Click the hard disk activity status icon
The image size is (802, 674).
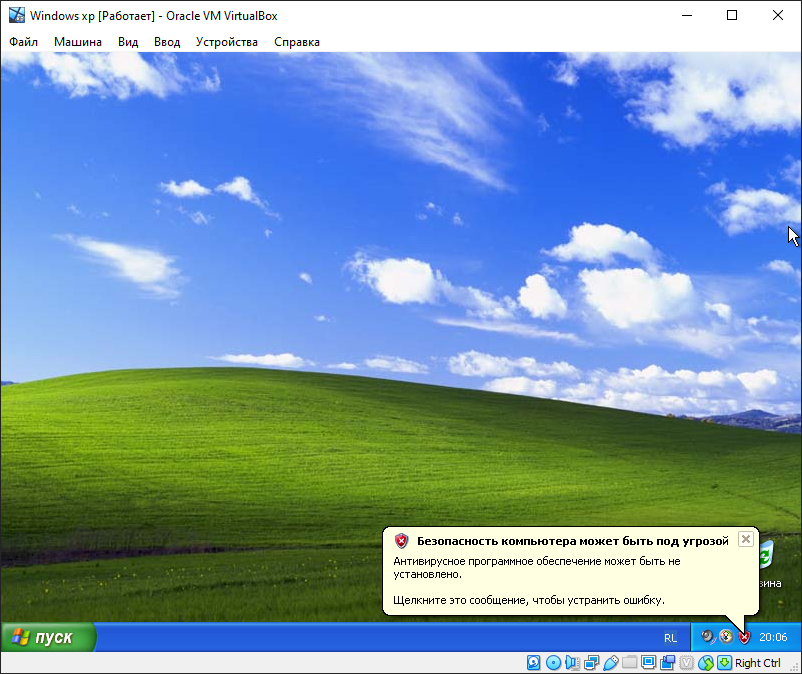[x=533, y=663]
